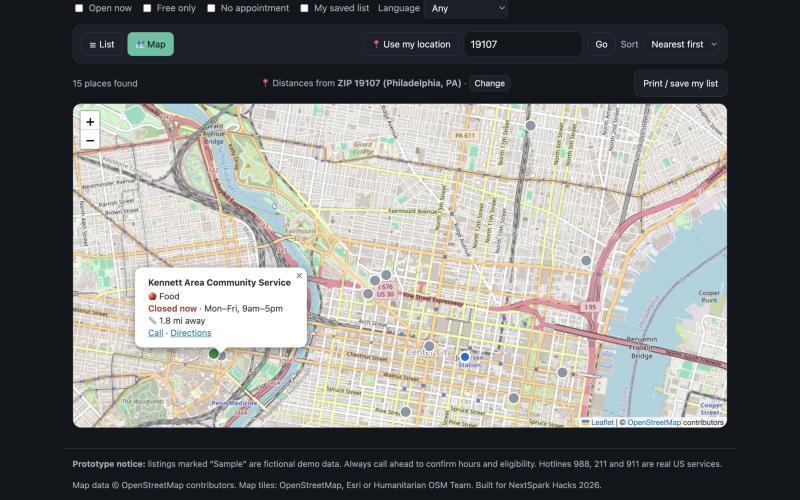
Task: Switch to List view
Action: [102, 44]
